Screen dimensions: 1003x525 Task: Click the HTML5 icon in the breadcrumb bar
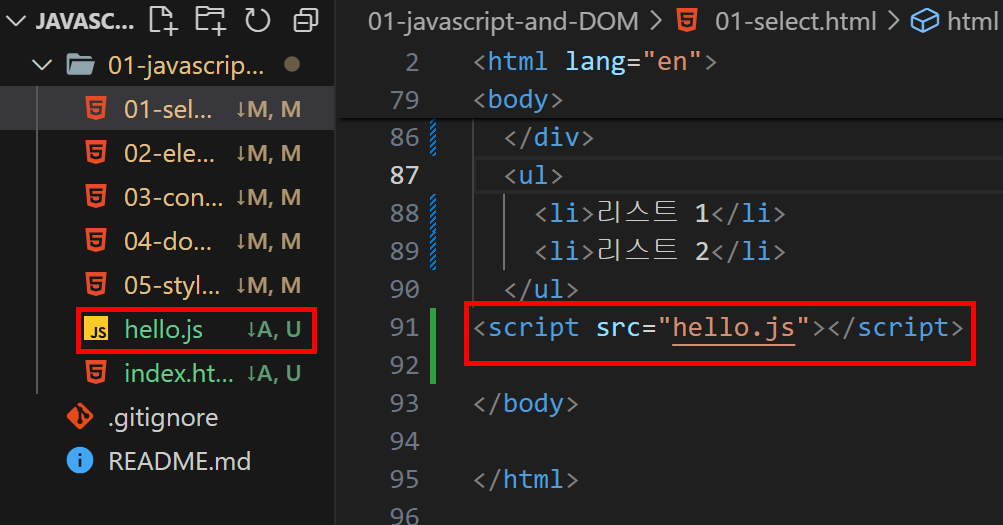[x=687, y=21]
